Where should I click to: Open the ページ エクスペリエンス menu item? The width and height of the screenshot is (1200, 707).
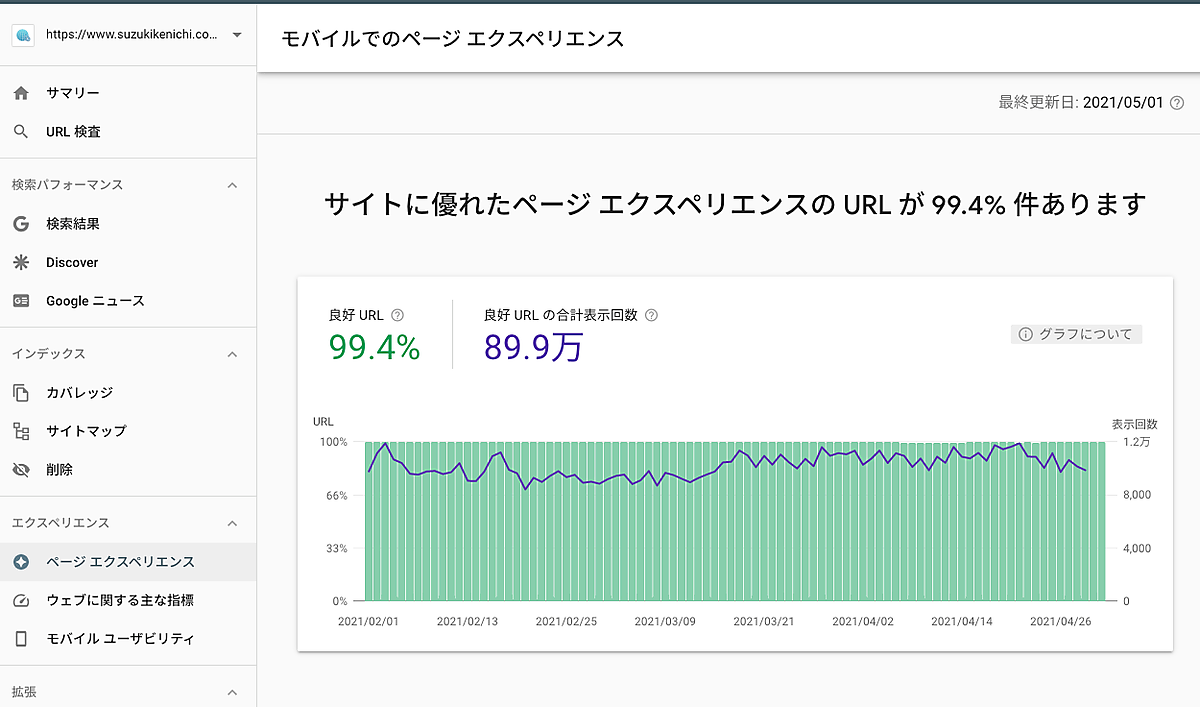pyautogui.click(x=120, y=562)
